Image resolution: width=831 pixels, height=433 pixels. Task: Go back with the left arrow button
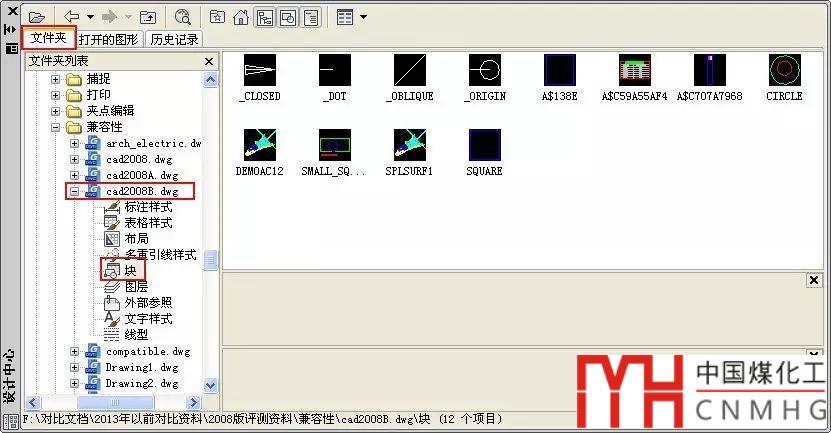point(72,17)
